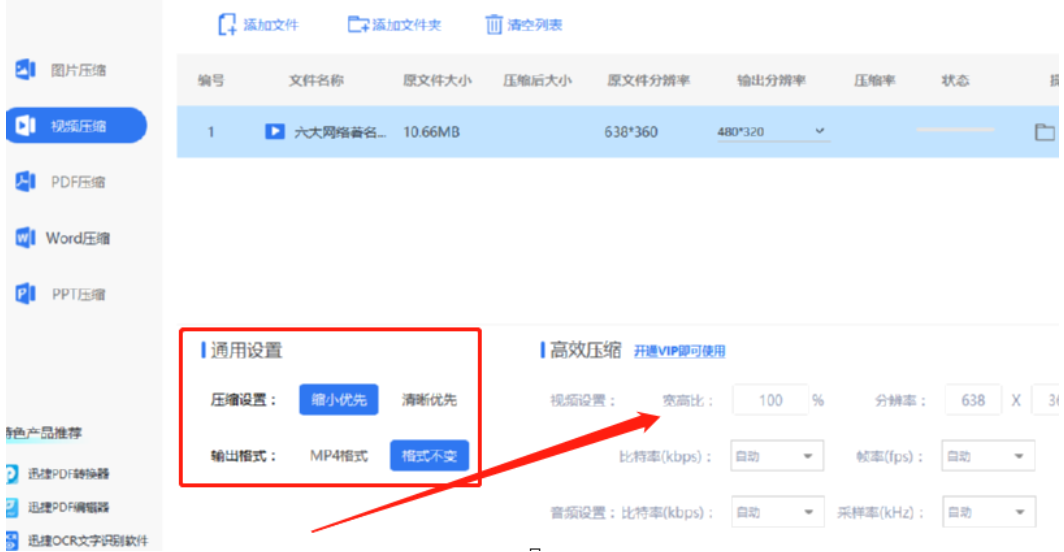The height and width of the screenshot is (552, 1064).
Task: Click the 添加文件夹 add folder icon
Action: (x=358, y=24)
